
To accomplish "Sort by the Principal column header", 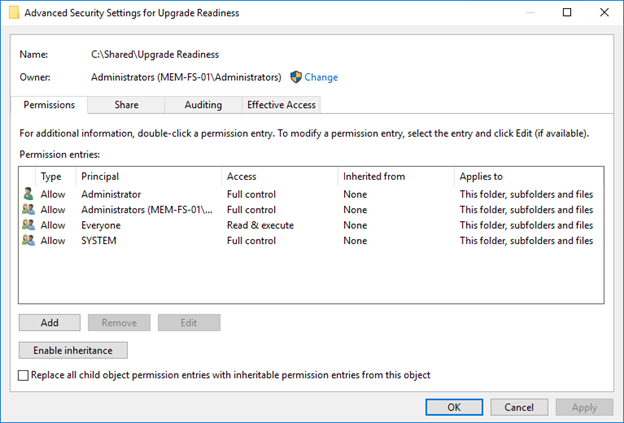I will [148, 176].
